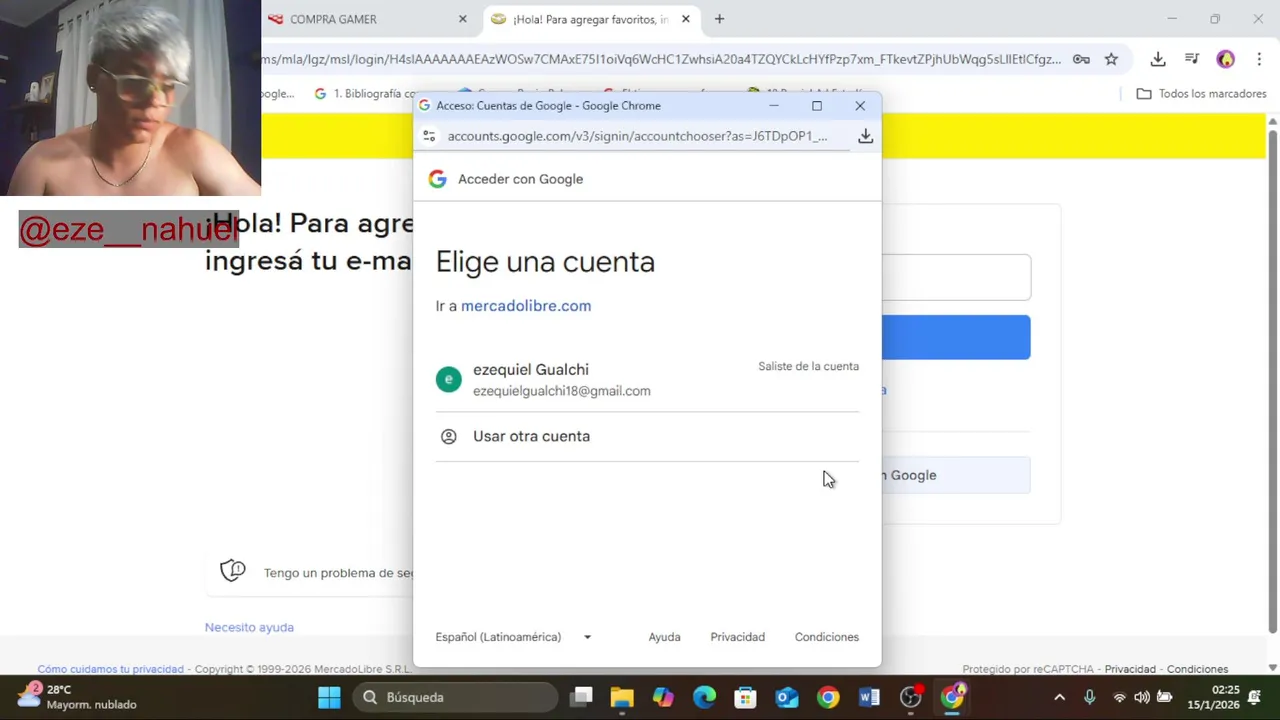This screenshot has height=720, width=1280.
Task: Click site settings icon in popup address bar
Action: [x=429, y=136]
